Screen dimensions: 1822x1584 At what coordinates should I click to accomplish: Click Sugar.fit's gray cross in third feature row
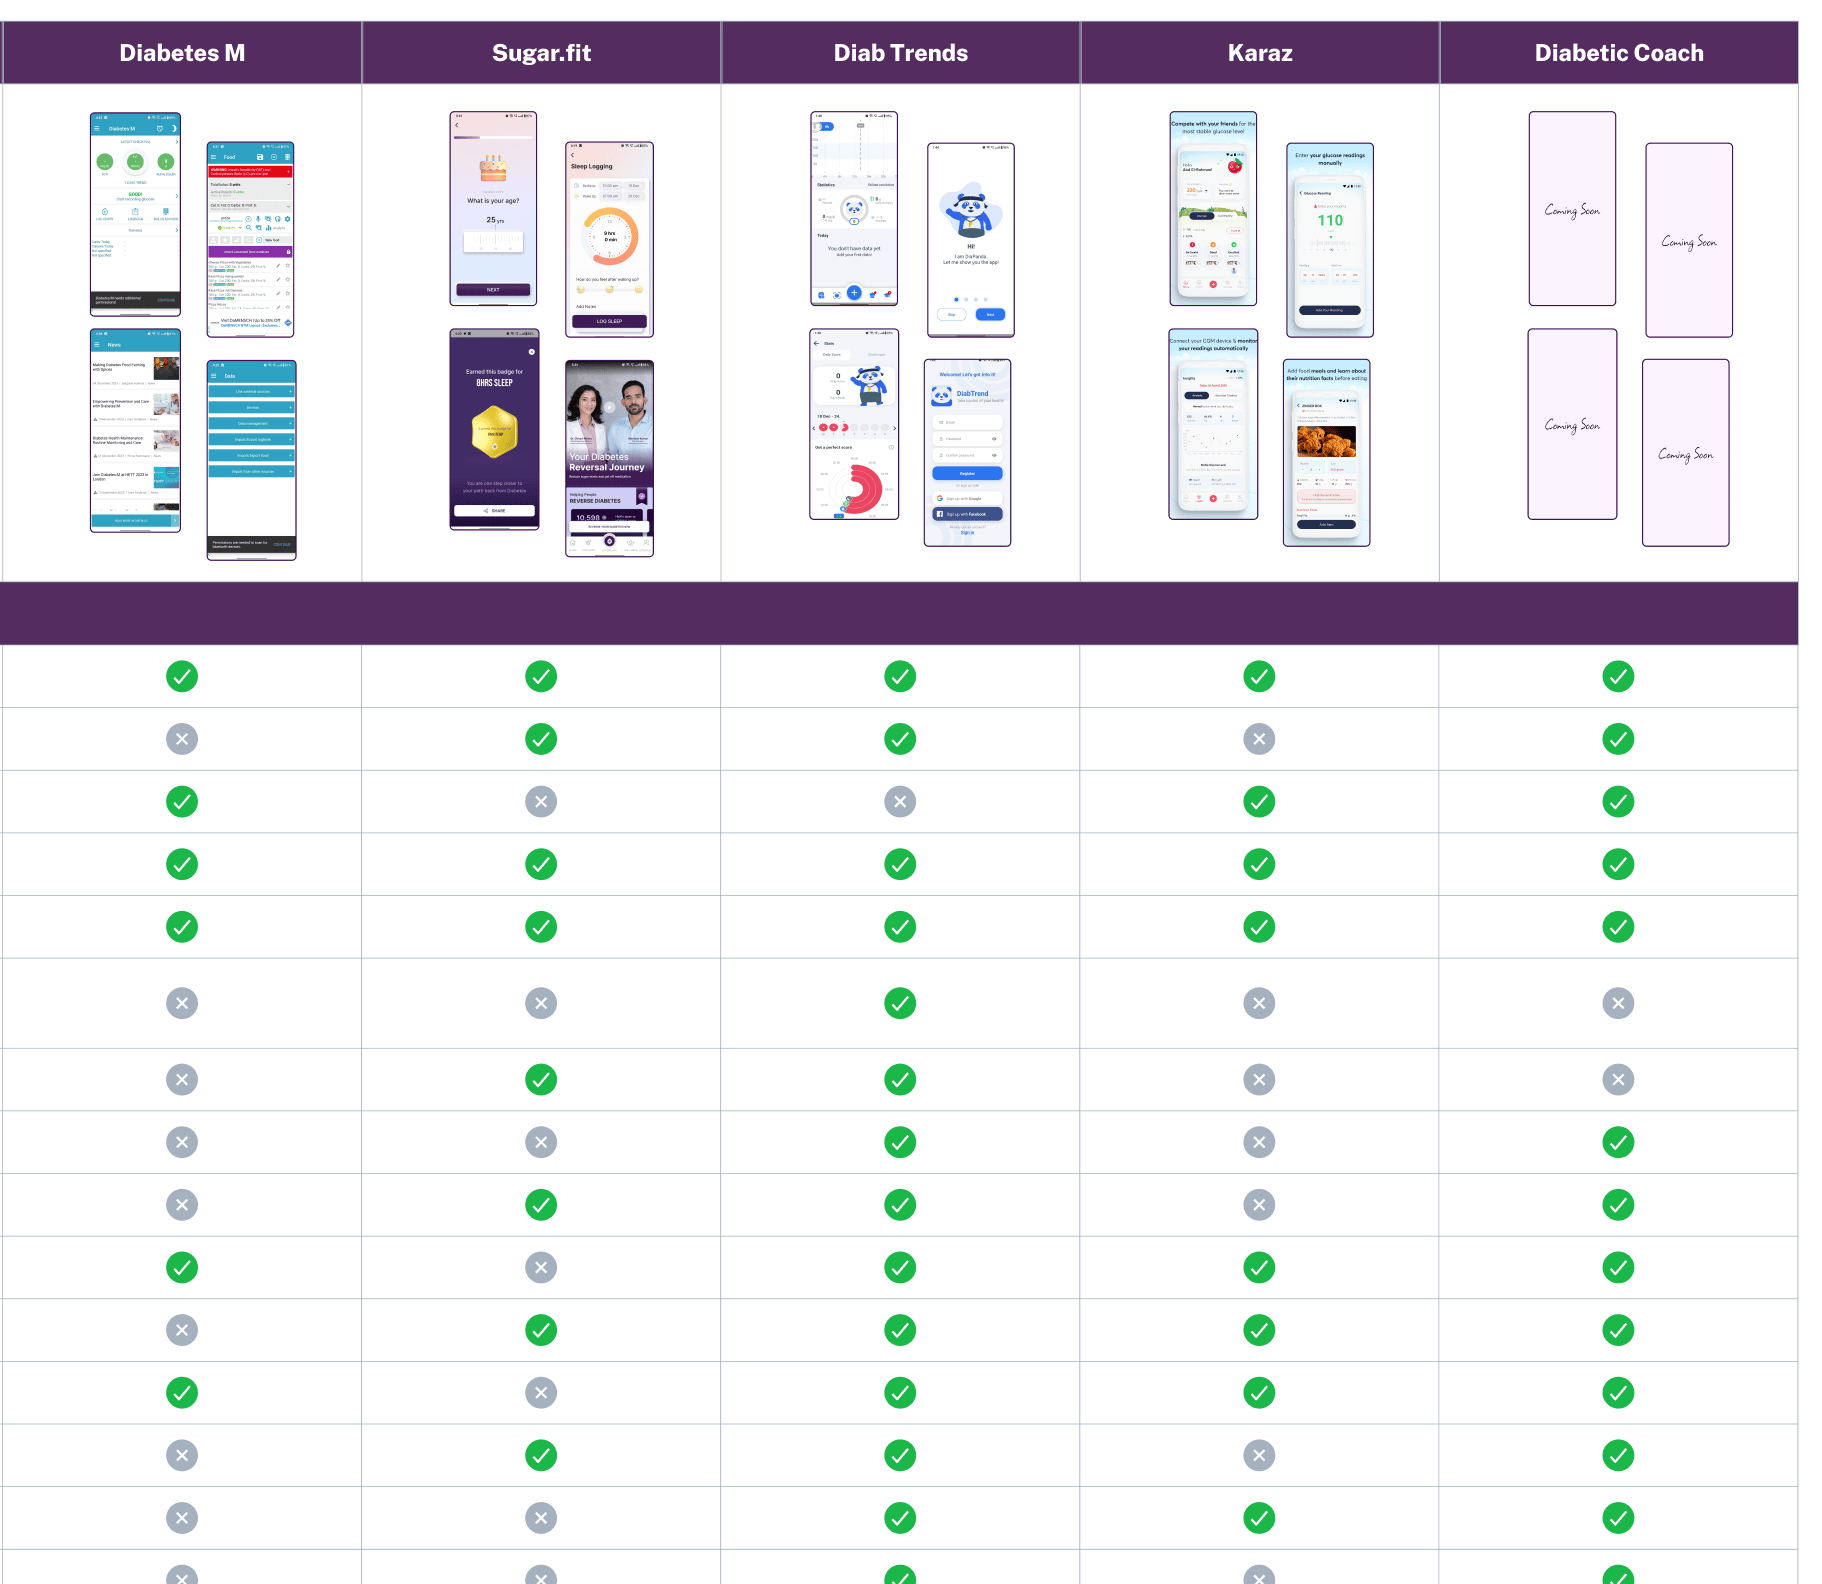click(541, 802)
